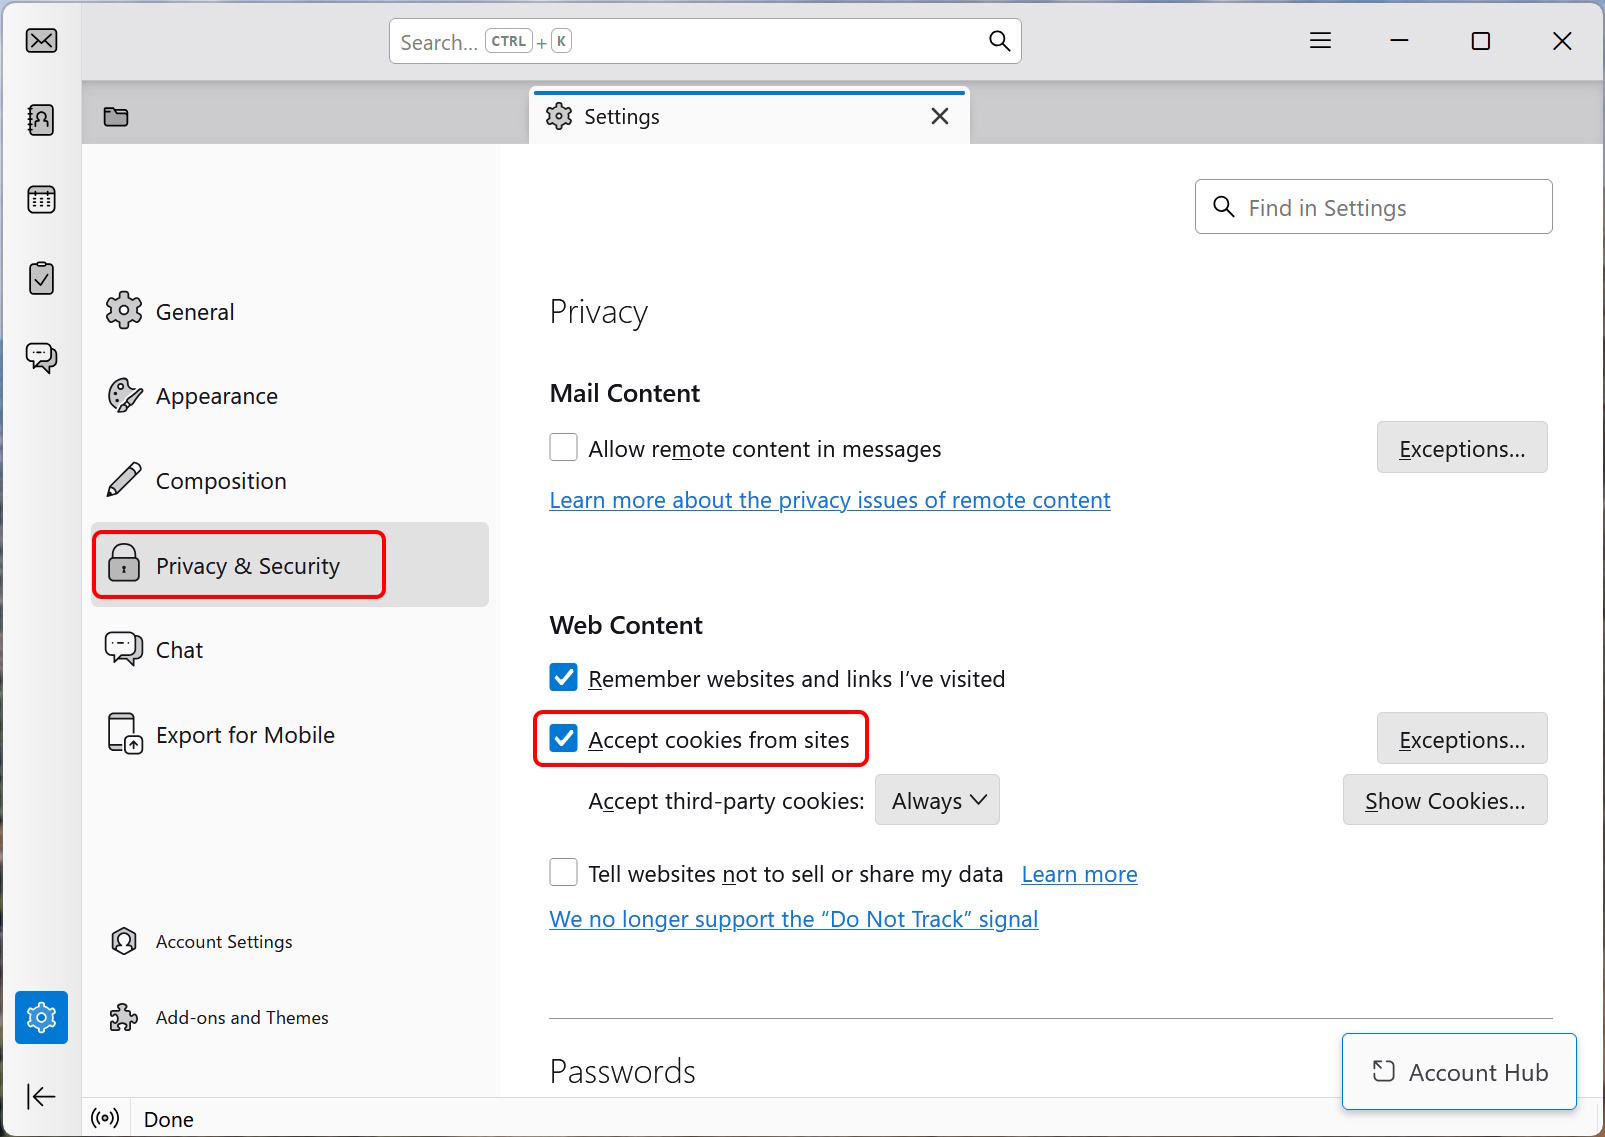Click the General gear icon
This screenshot has width=1605, height=1137.
coord(124,311)
